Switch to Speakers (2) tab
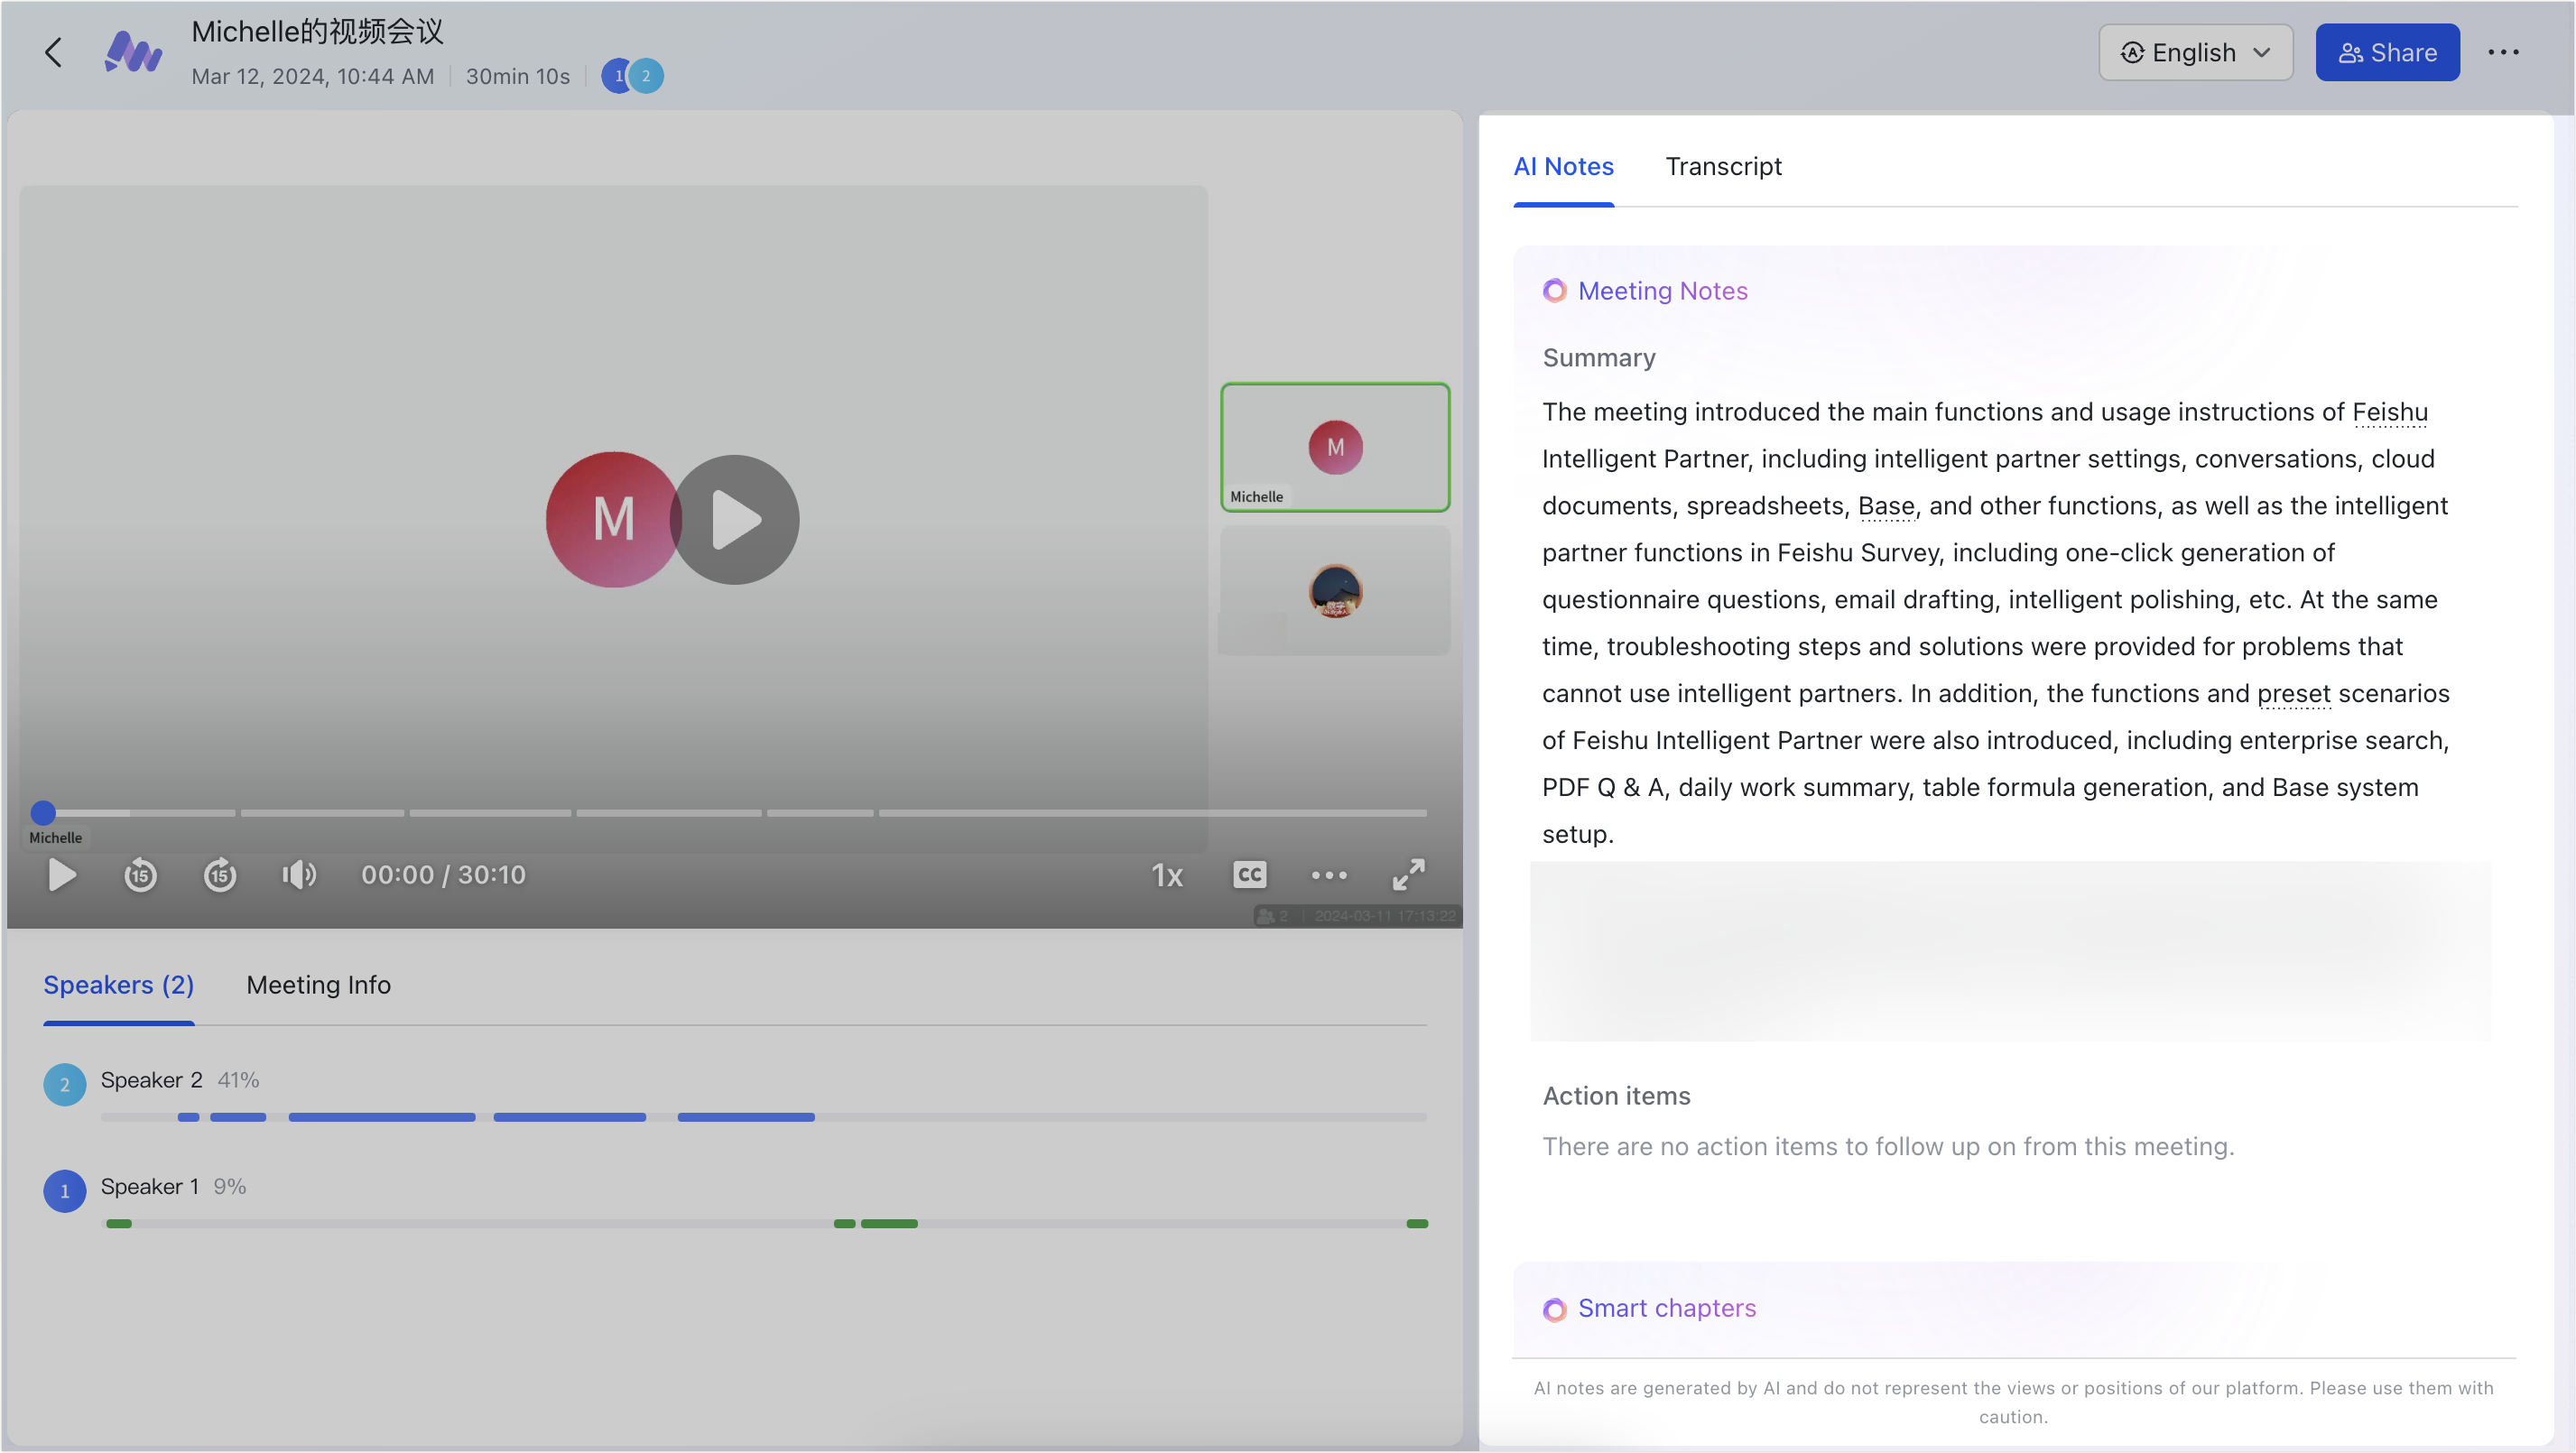 (118, 986)
